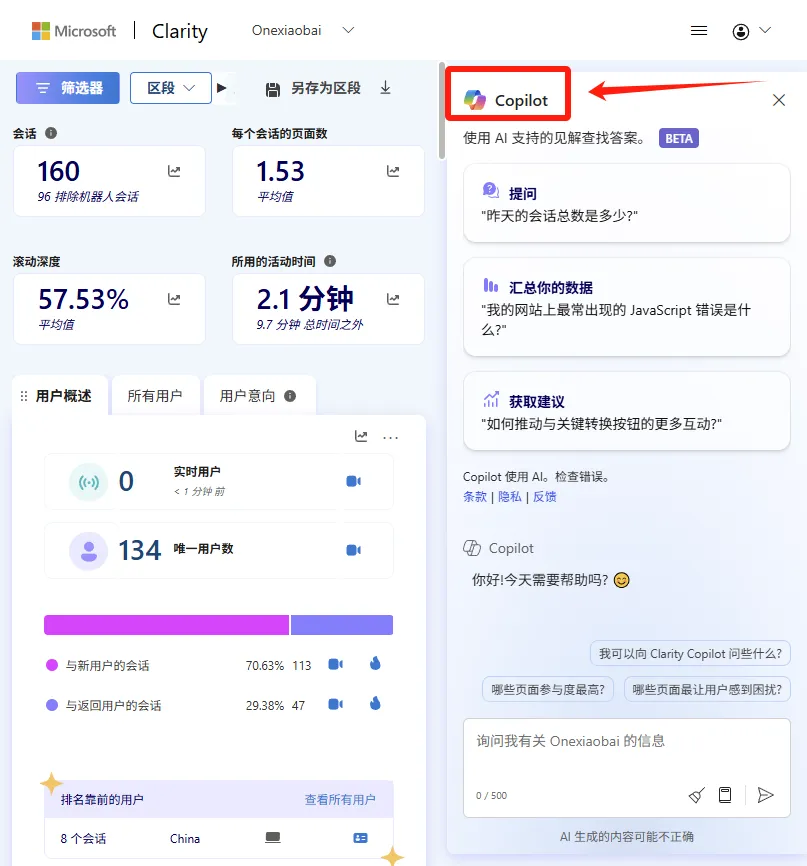The image size is (807, 866).
Task: Open the 筛选器 filter button
Action: tap(67, 88)
